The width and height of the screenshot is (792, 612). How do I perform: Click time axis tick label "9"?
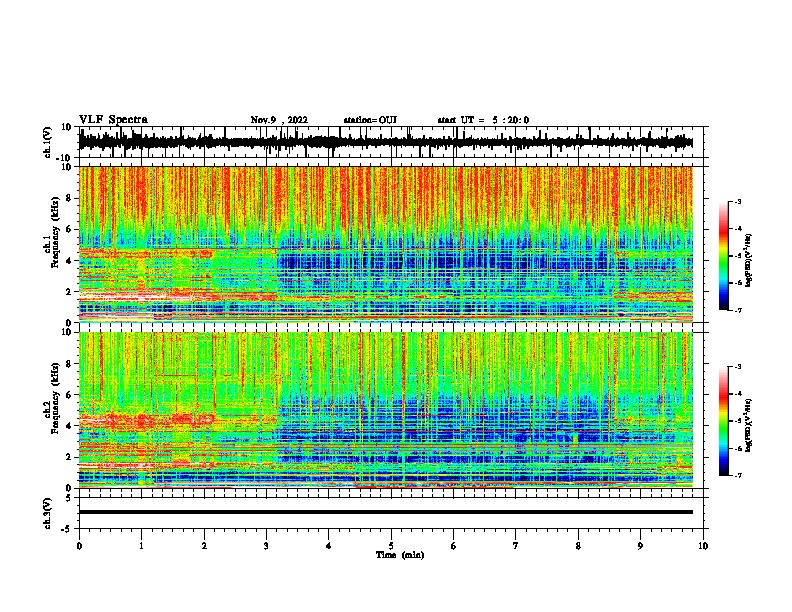[640, 546]
